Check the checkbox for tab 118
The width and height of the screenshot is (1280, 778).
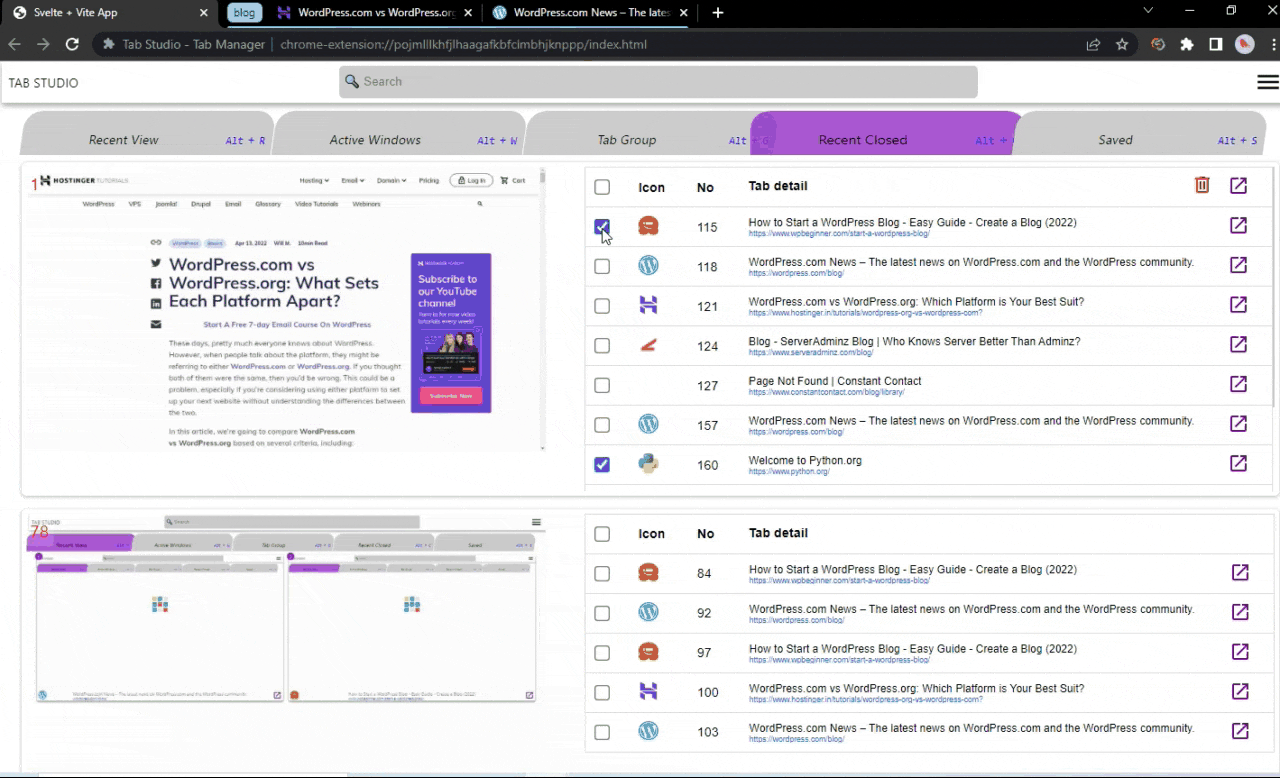[x=601, y=266]
